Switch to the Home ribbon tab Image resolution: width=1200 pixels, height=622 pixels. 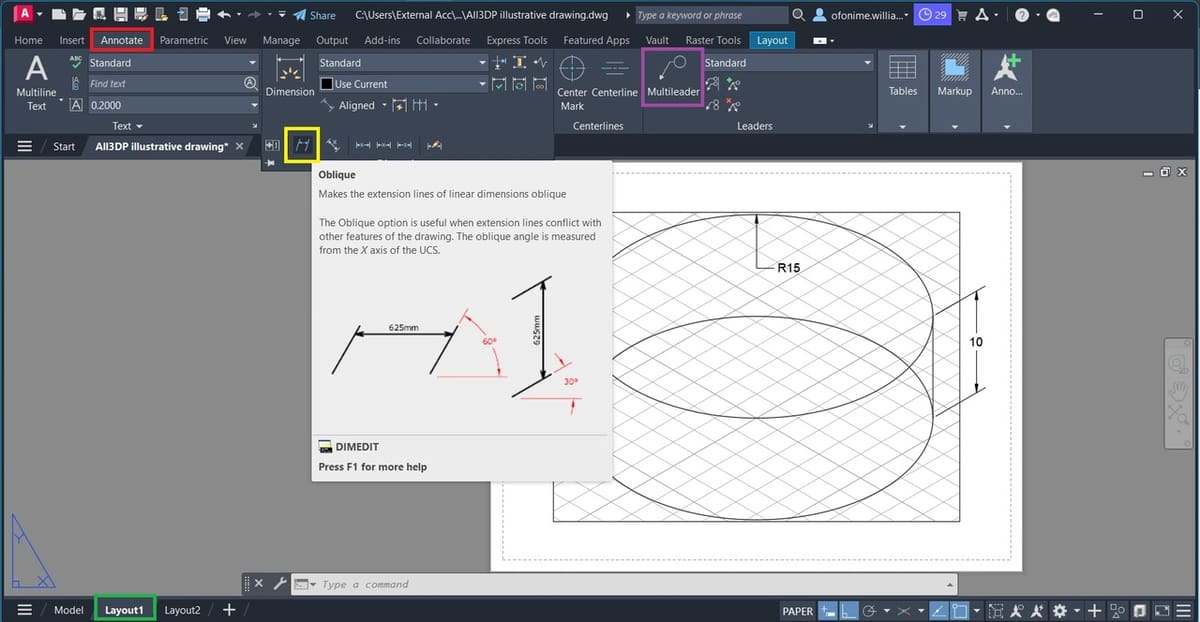pyautogui.click(x=28, y=40)
